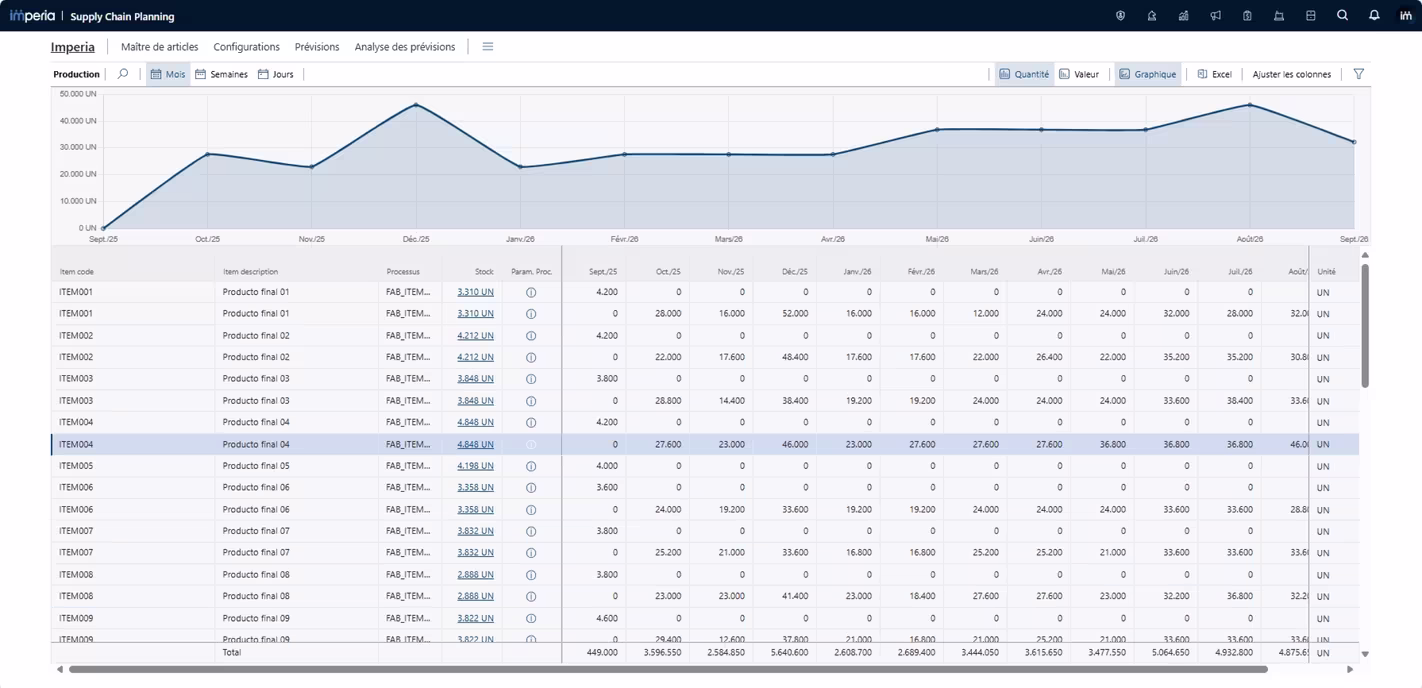Open the Configurations menu

tap(246, 47)
